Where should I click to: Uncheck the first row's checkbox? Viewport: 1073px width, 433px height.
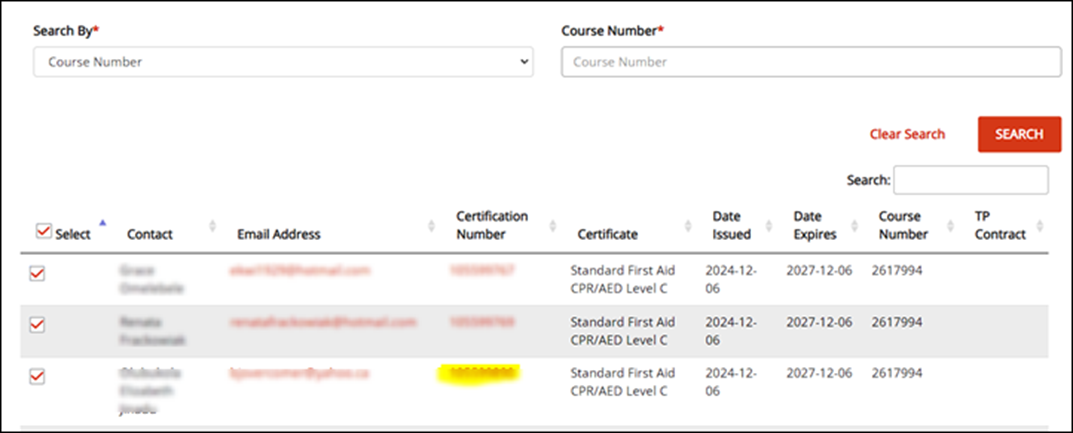pos(38,274)
